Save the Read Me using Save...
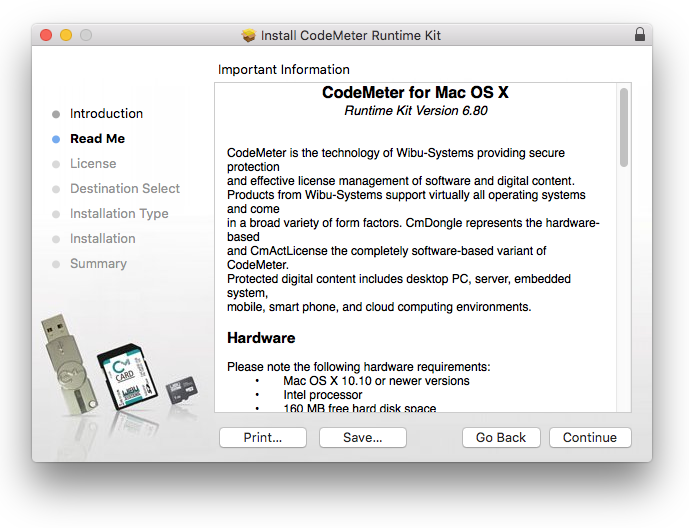This screenshot has height=528, width=689. coord(362,437)
